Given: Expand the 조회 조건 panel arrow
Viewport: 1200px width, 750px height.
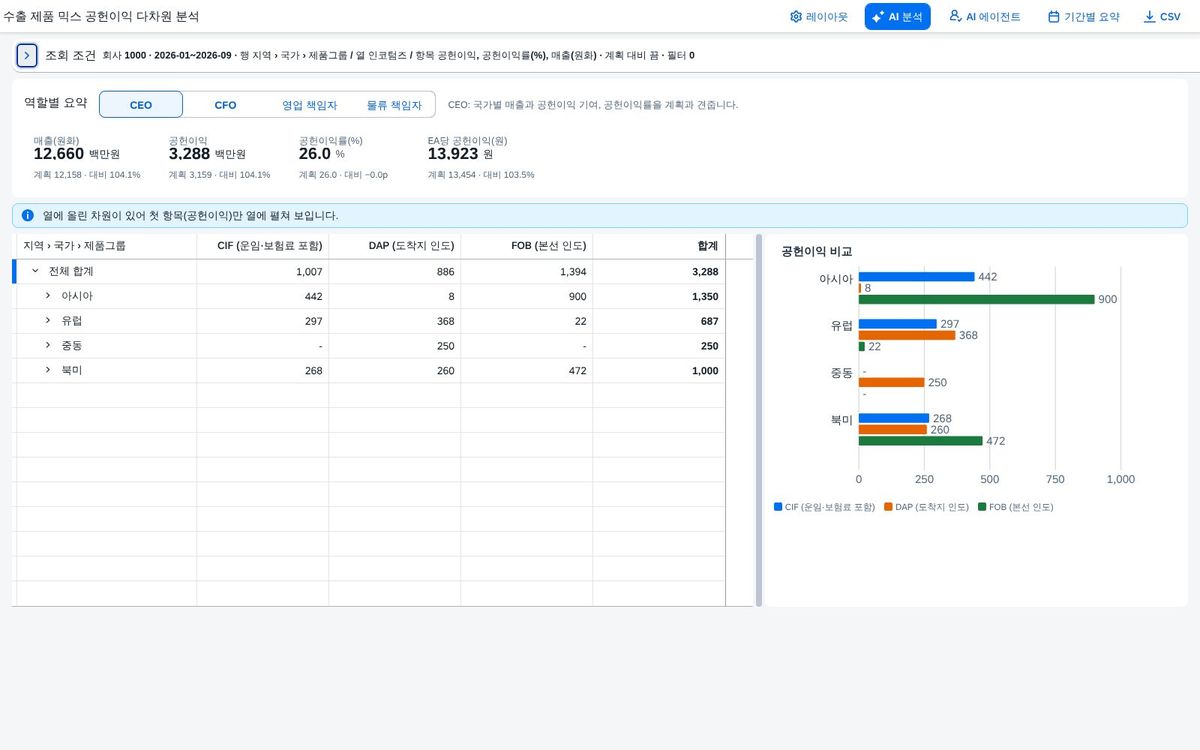Looking at the screenshot, I should pos(27,55).
